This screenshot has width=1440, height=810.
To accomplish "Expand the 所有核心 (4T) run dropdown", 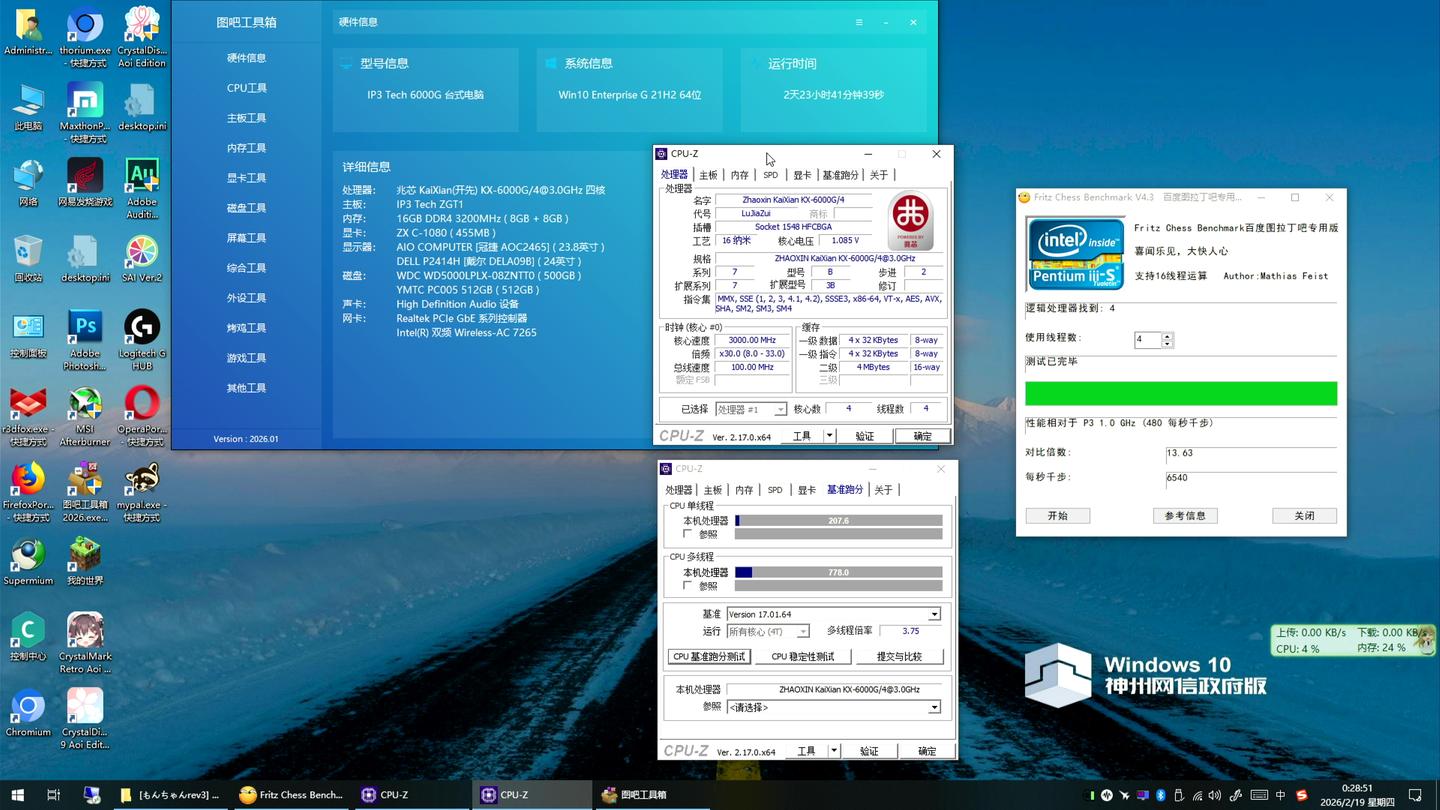I will 767,631.
